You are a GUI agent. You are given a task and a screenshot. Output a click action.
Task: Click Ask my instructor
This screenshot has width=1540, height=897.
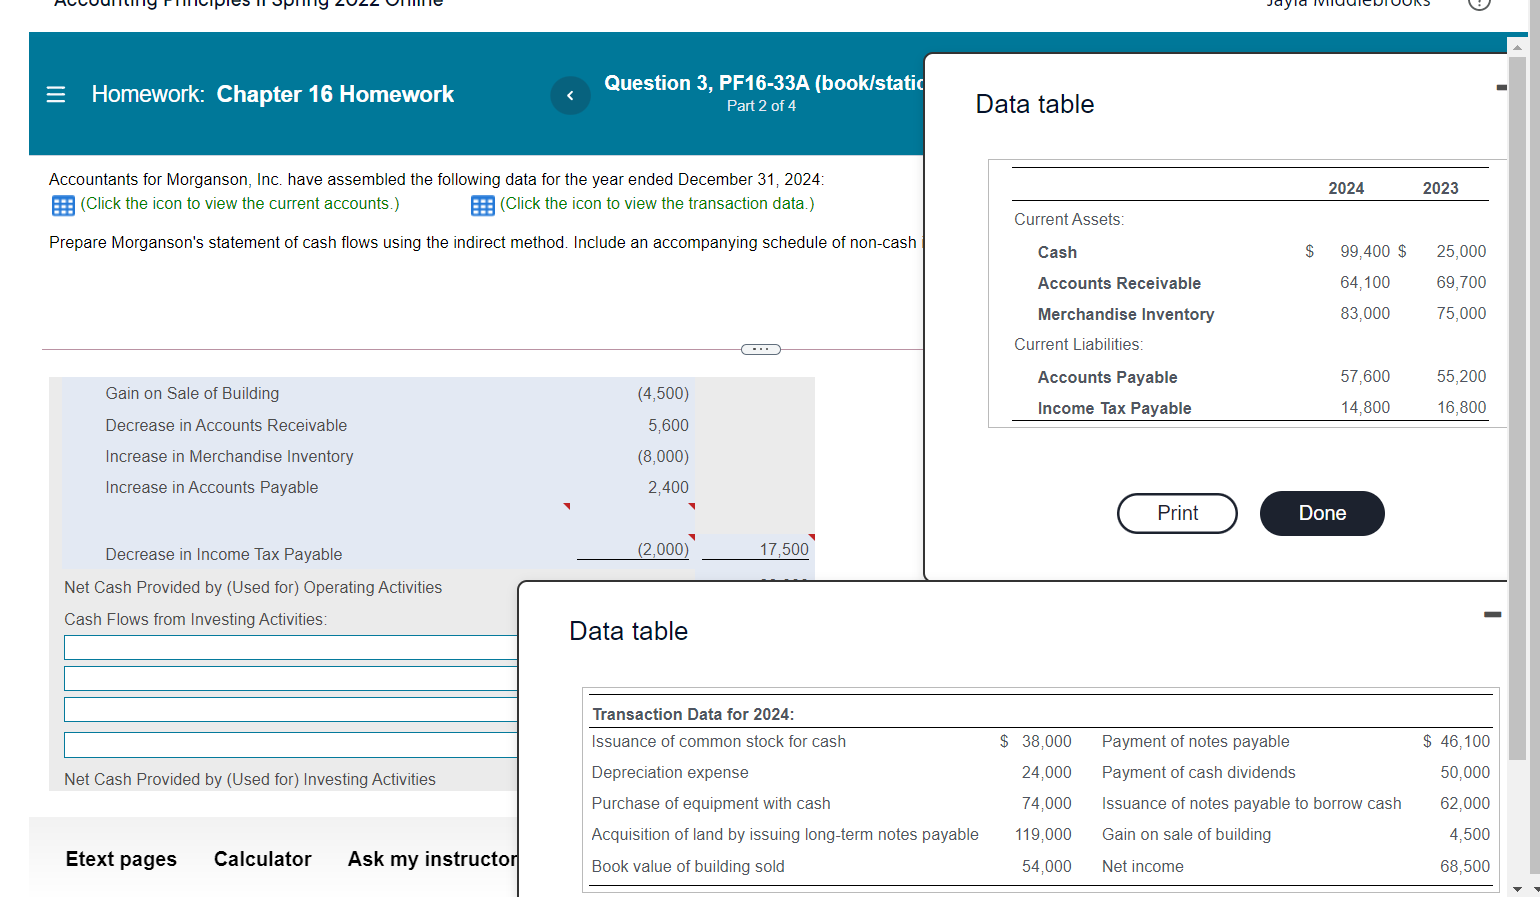tap(432, 859)
